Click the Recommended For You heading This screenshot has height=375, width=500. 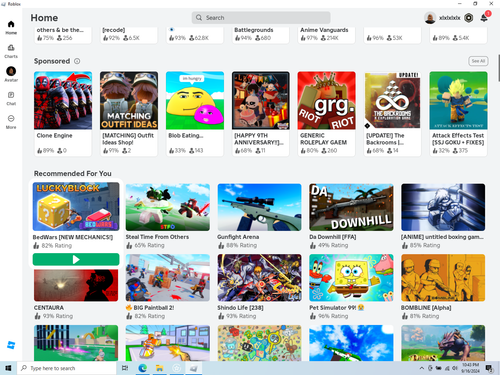73,173
